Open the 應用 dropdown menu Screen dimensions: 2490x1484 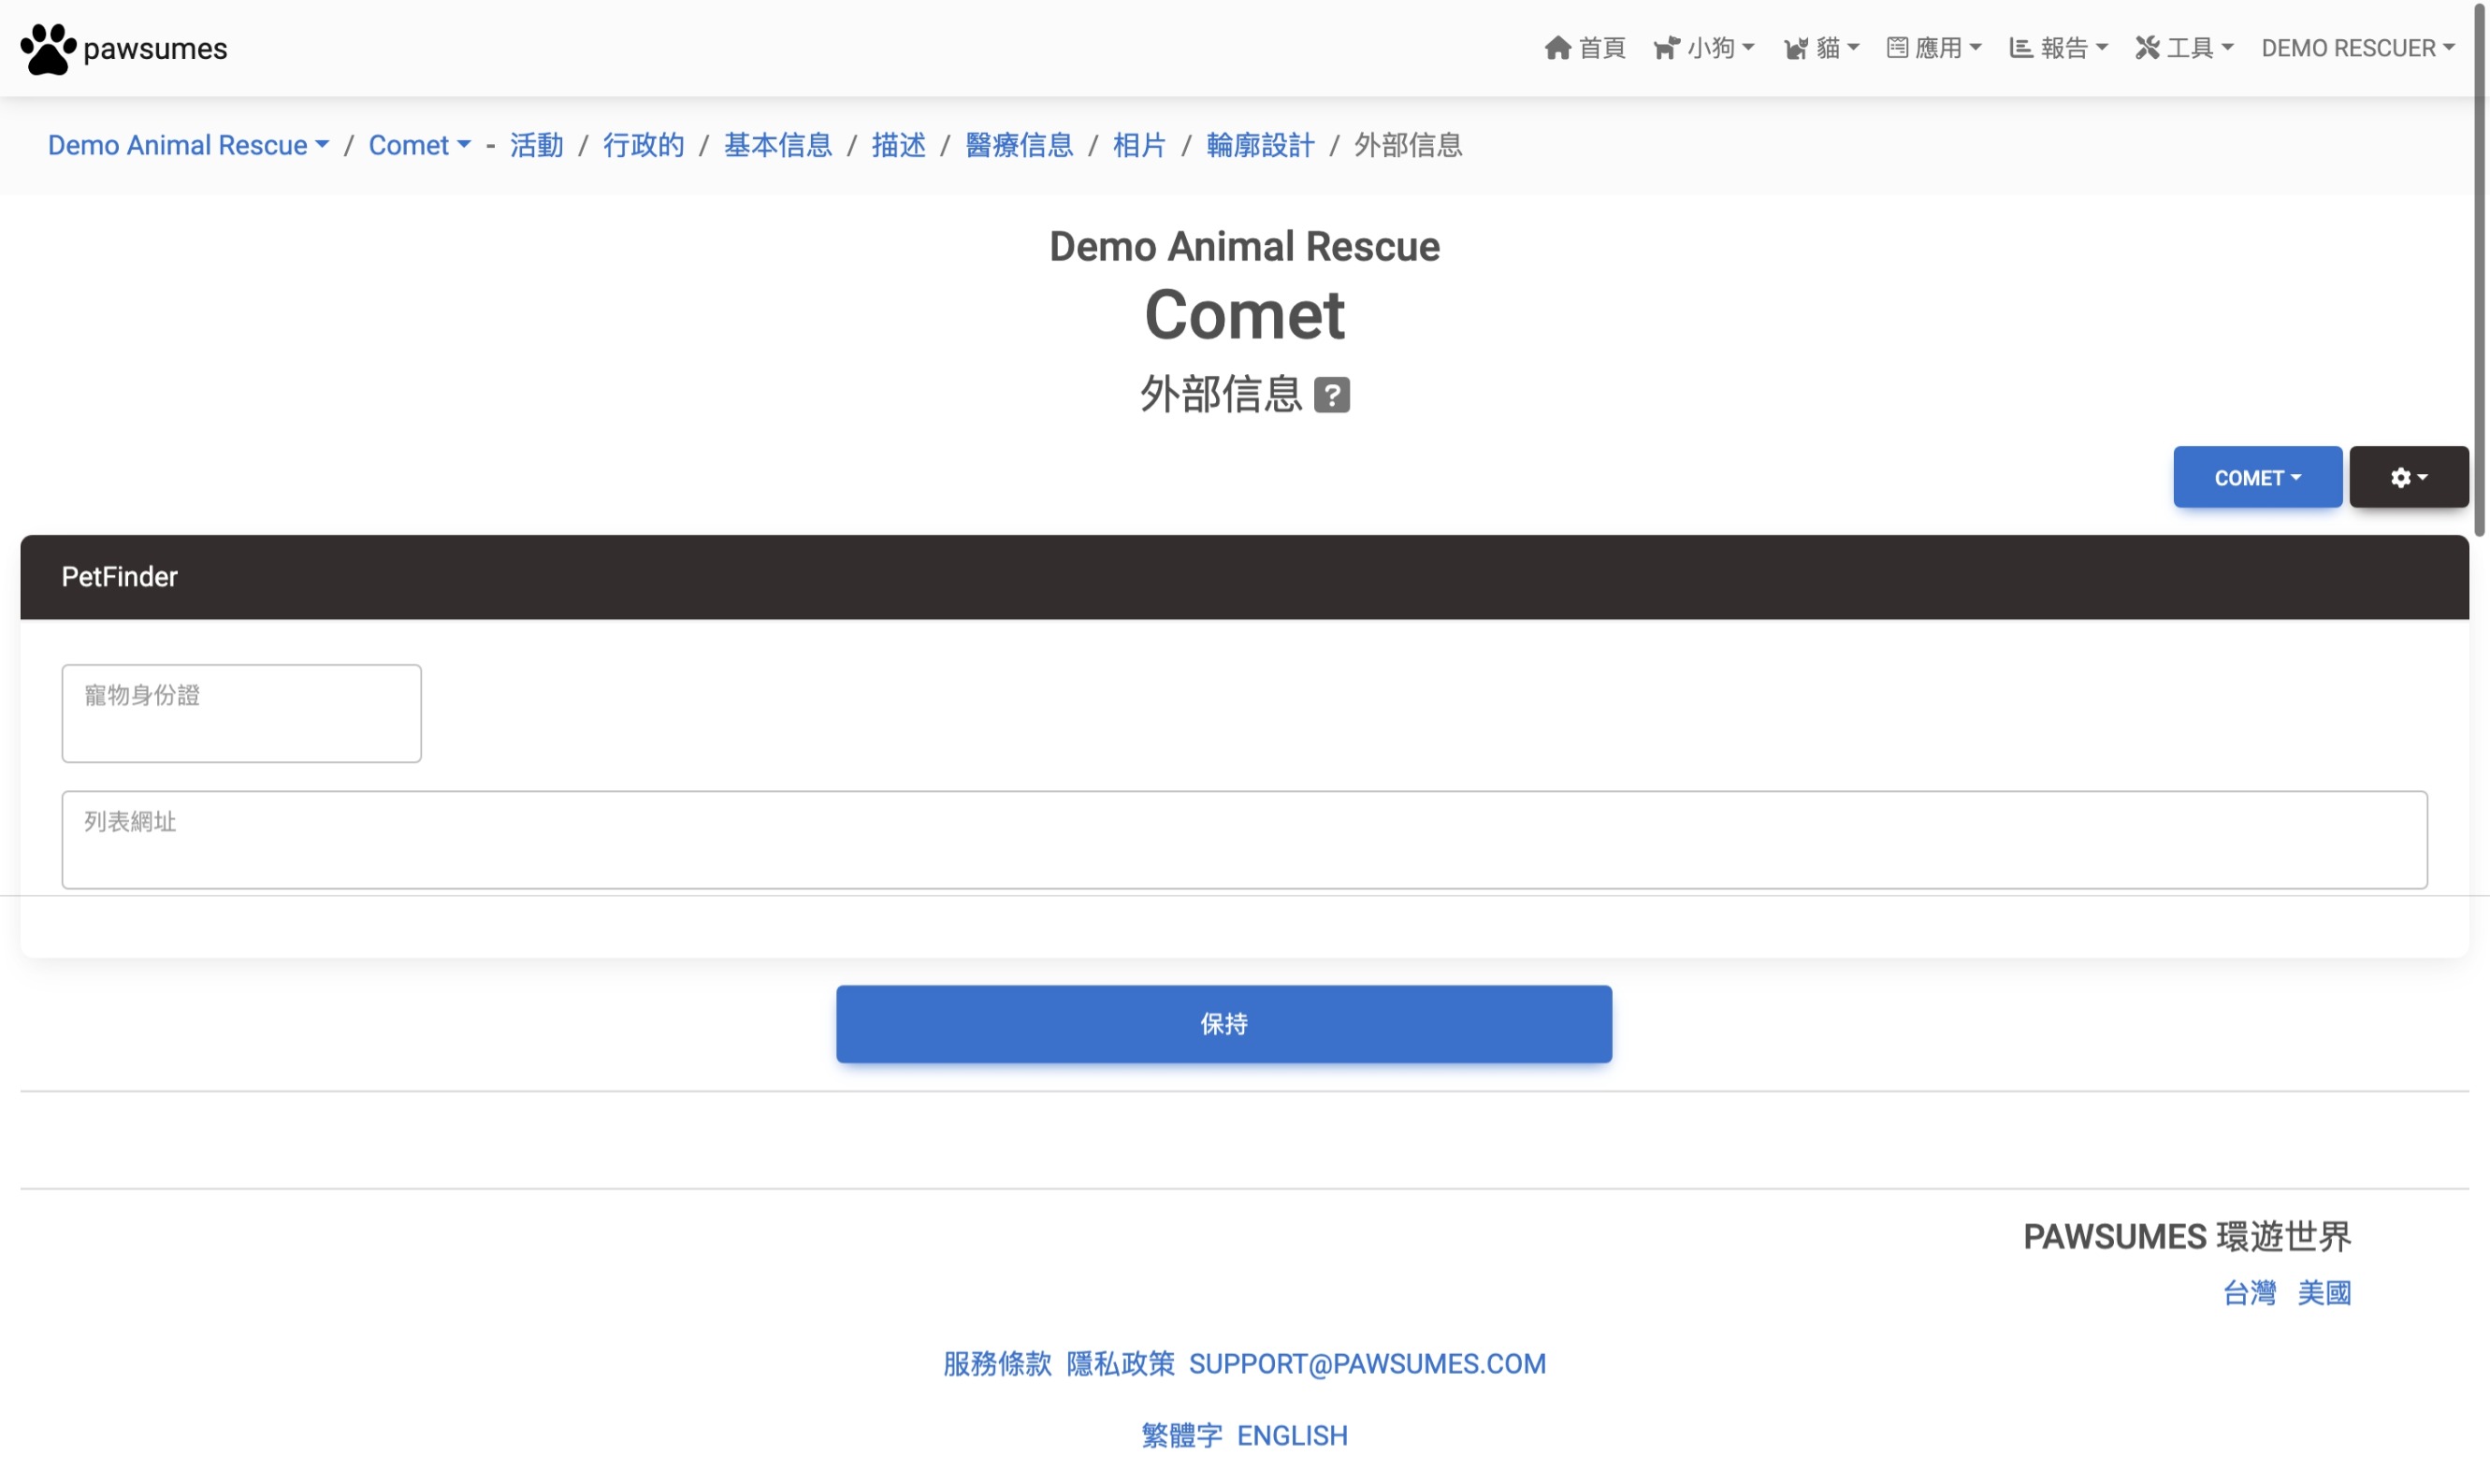(x=1932, y=48)
